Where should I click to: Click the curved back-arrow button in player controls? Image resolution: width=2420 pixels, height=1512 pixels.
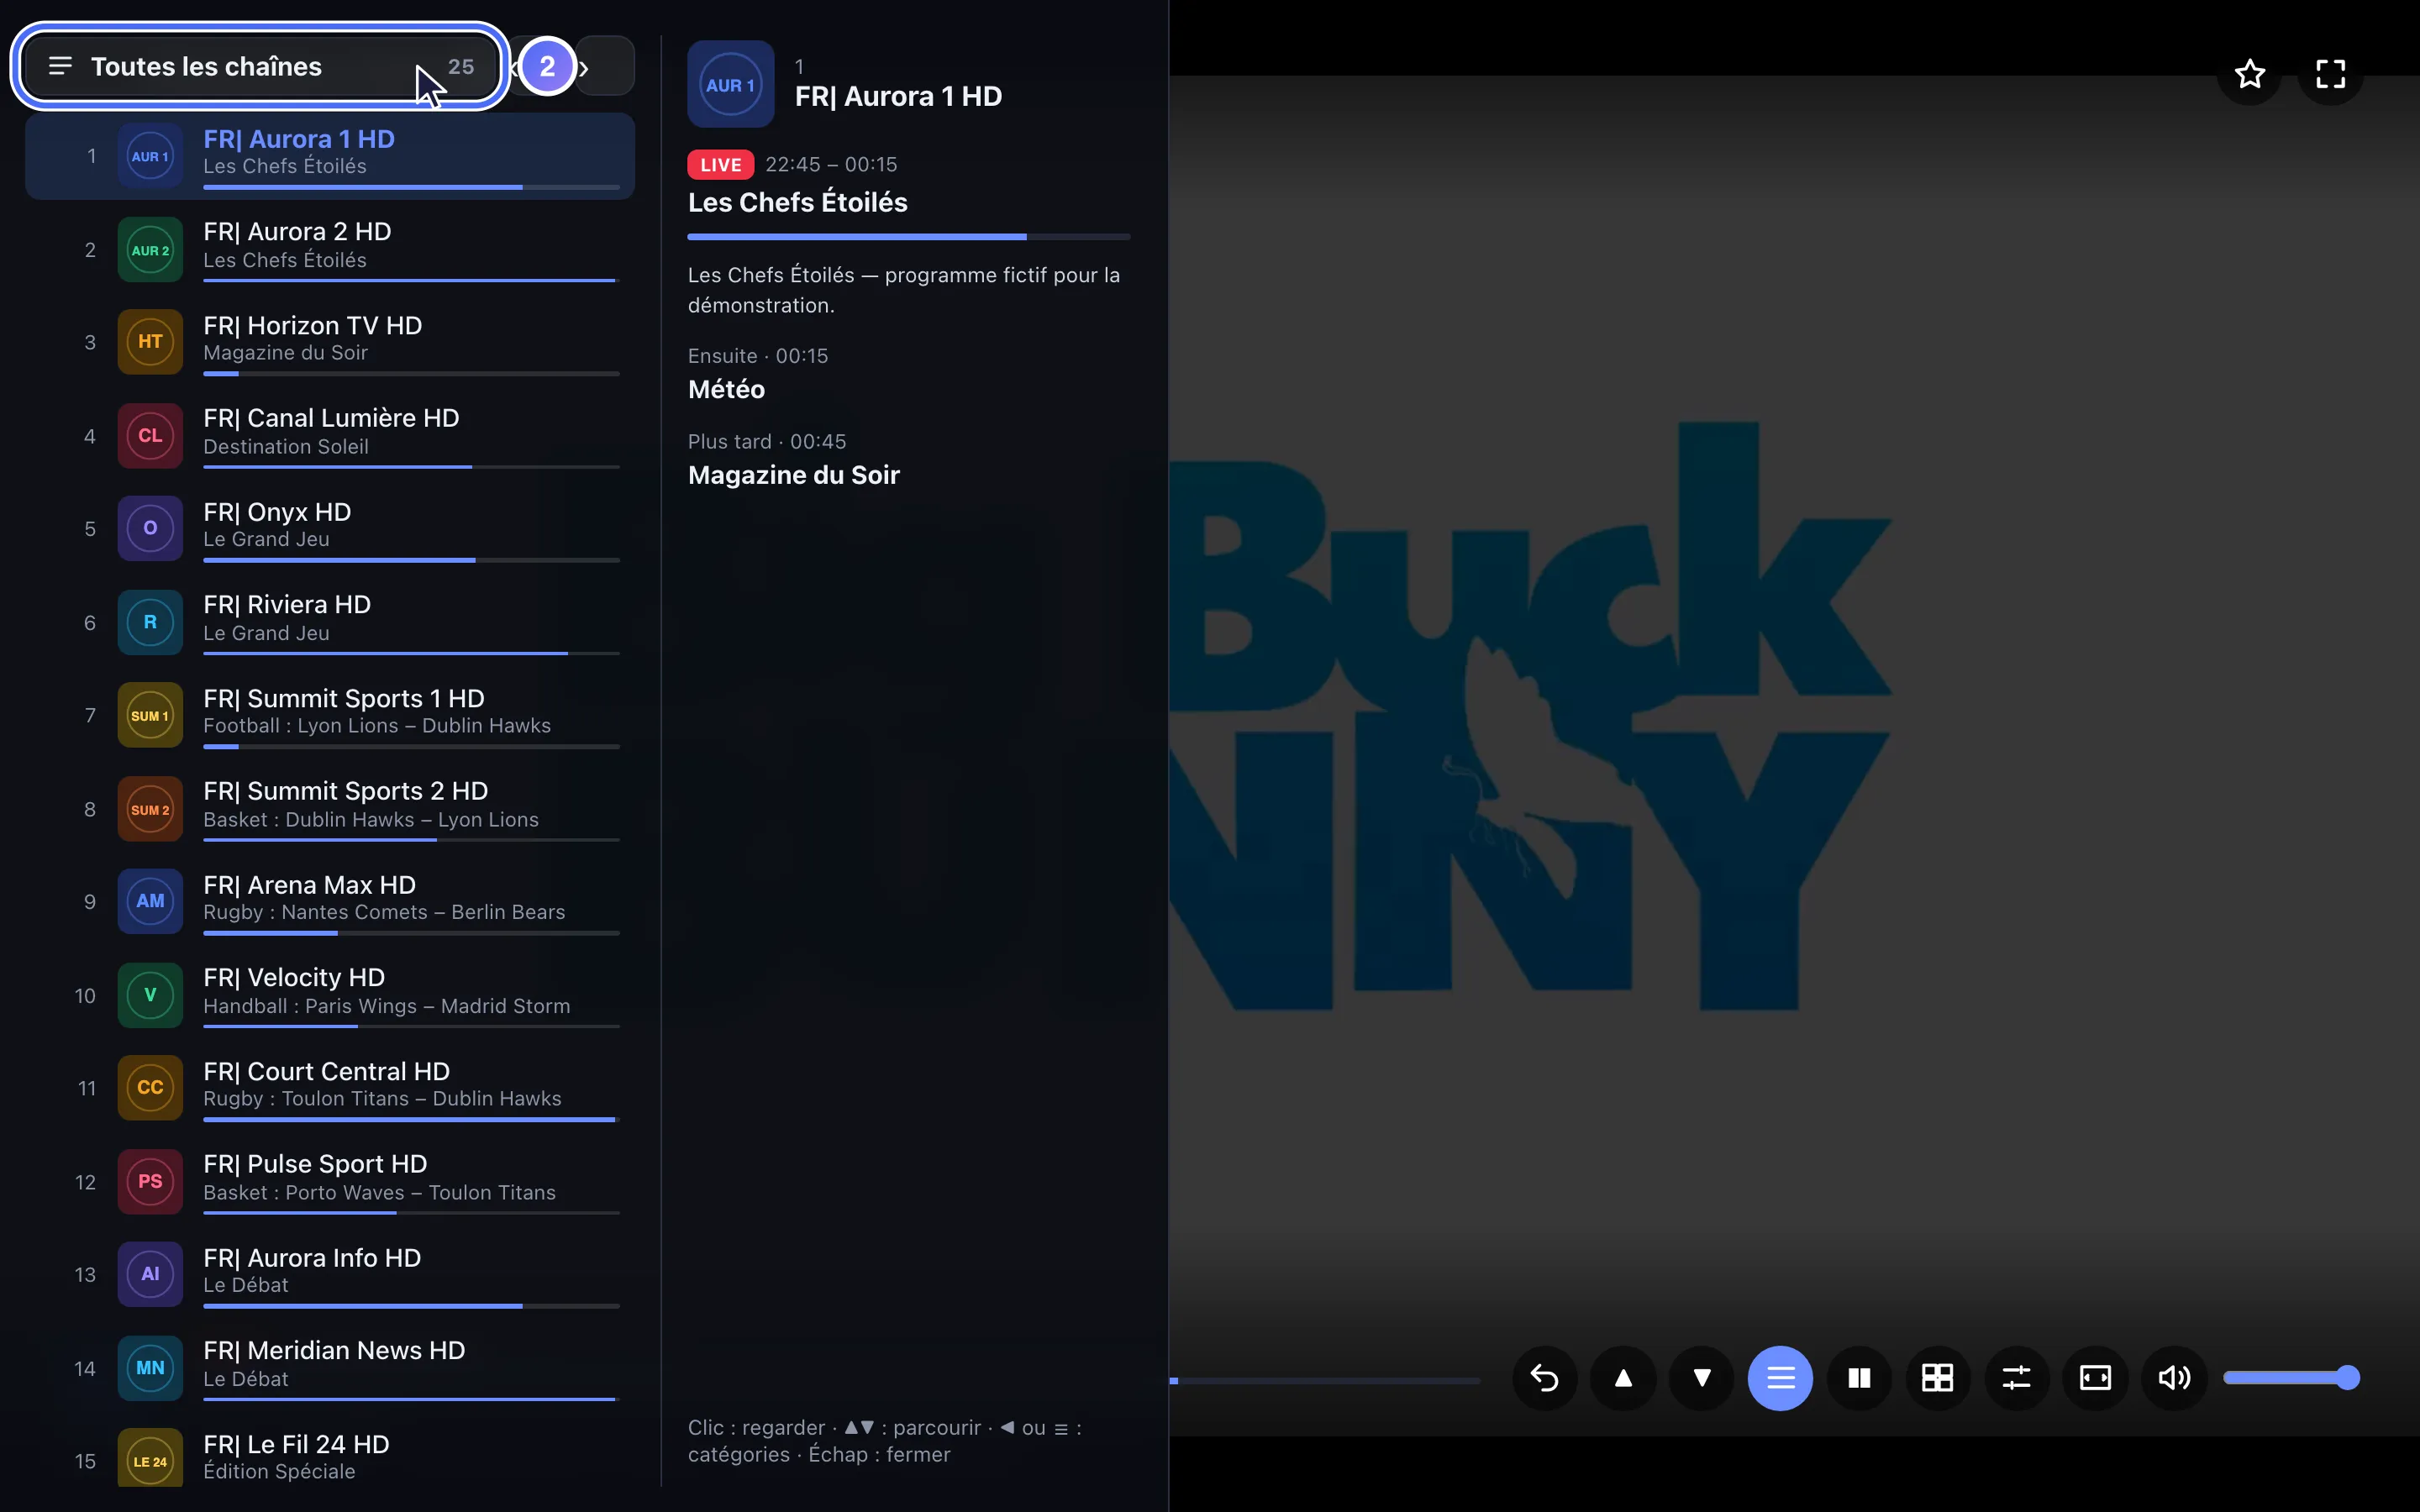pyautogui.click(x=1544, y=1378)
